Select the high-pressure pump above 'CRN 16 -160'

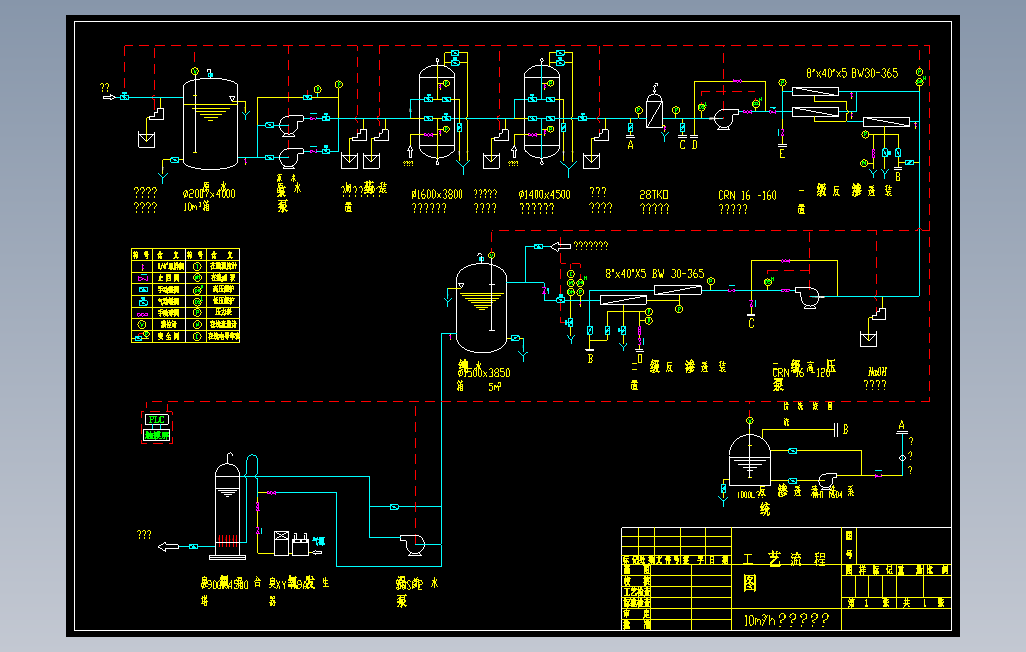[x=724, y=119]
